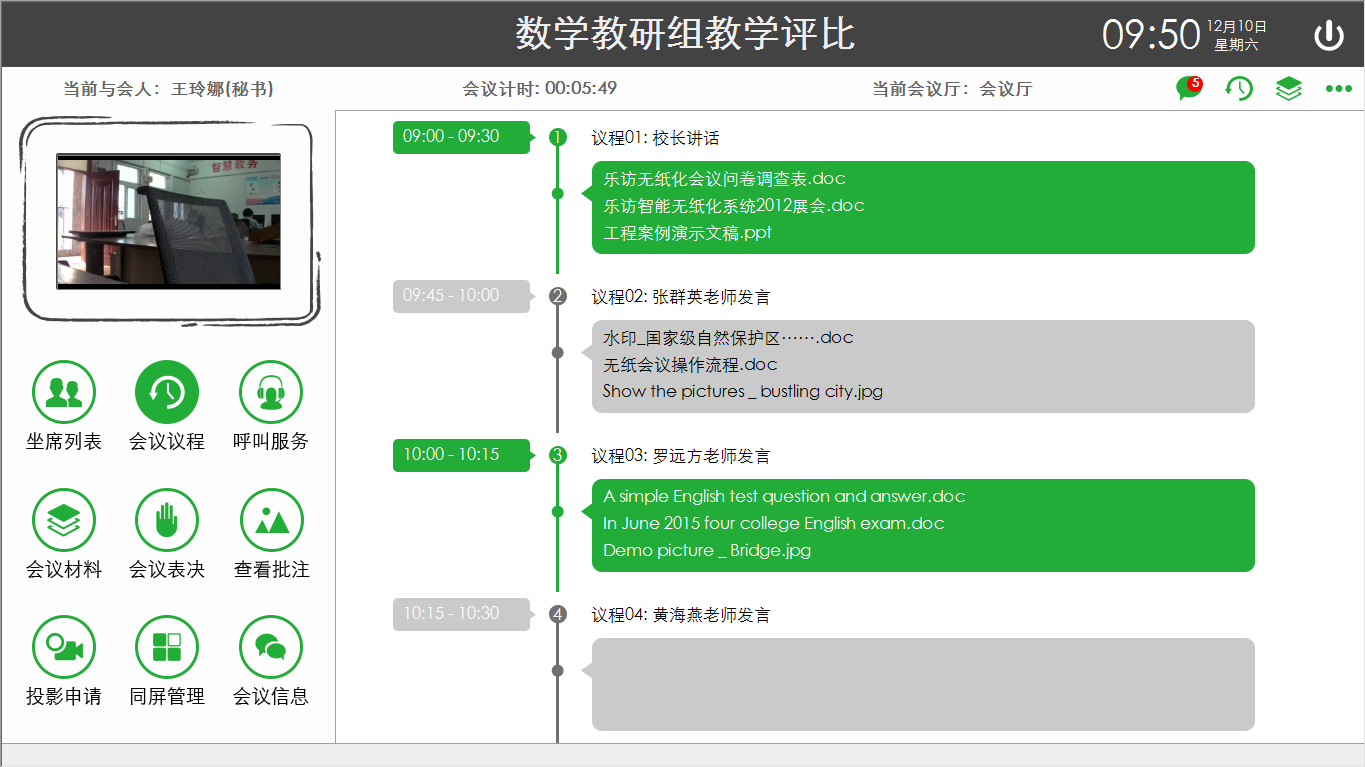
Task: Open 工程案例演示文稿.ppt file
Action: 687,233
